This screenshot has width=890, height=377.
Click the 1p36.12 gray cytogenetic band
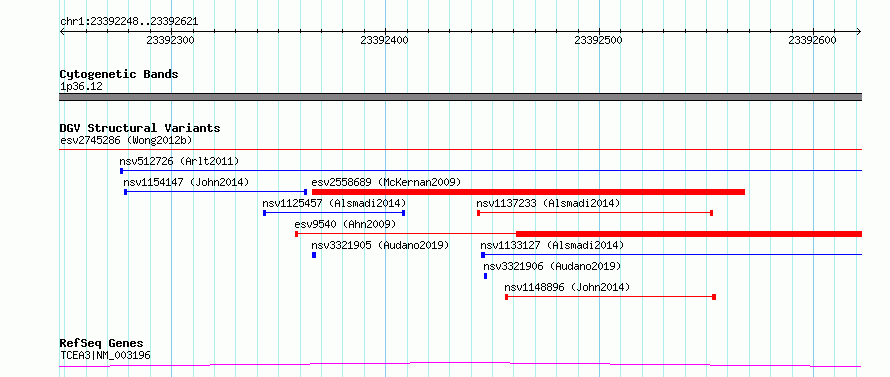tap(461, 97)
